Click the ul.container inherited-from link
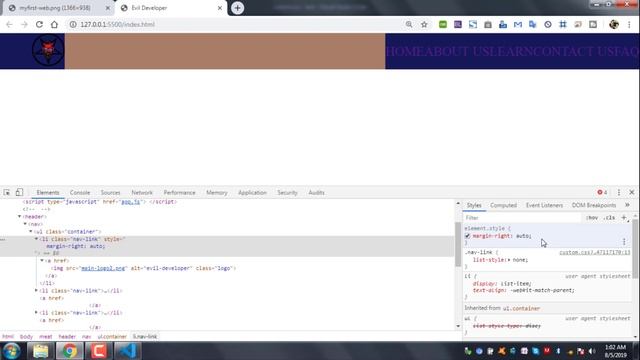Screen dimensions: 640x360 click(521, 308)
